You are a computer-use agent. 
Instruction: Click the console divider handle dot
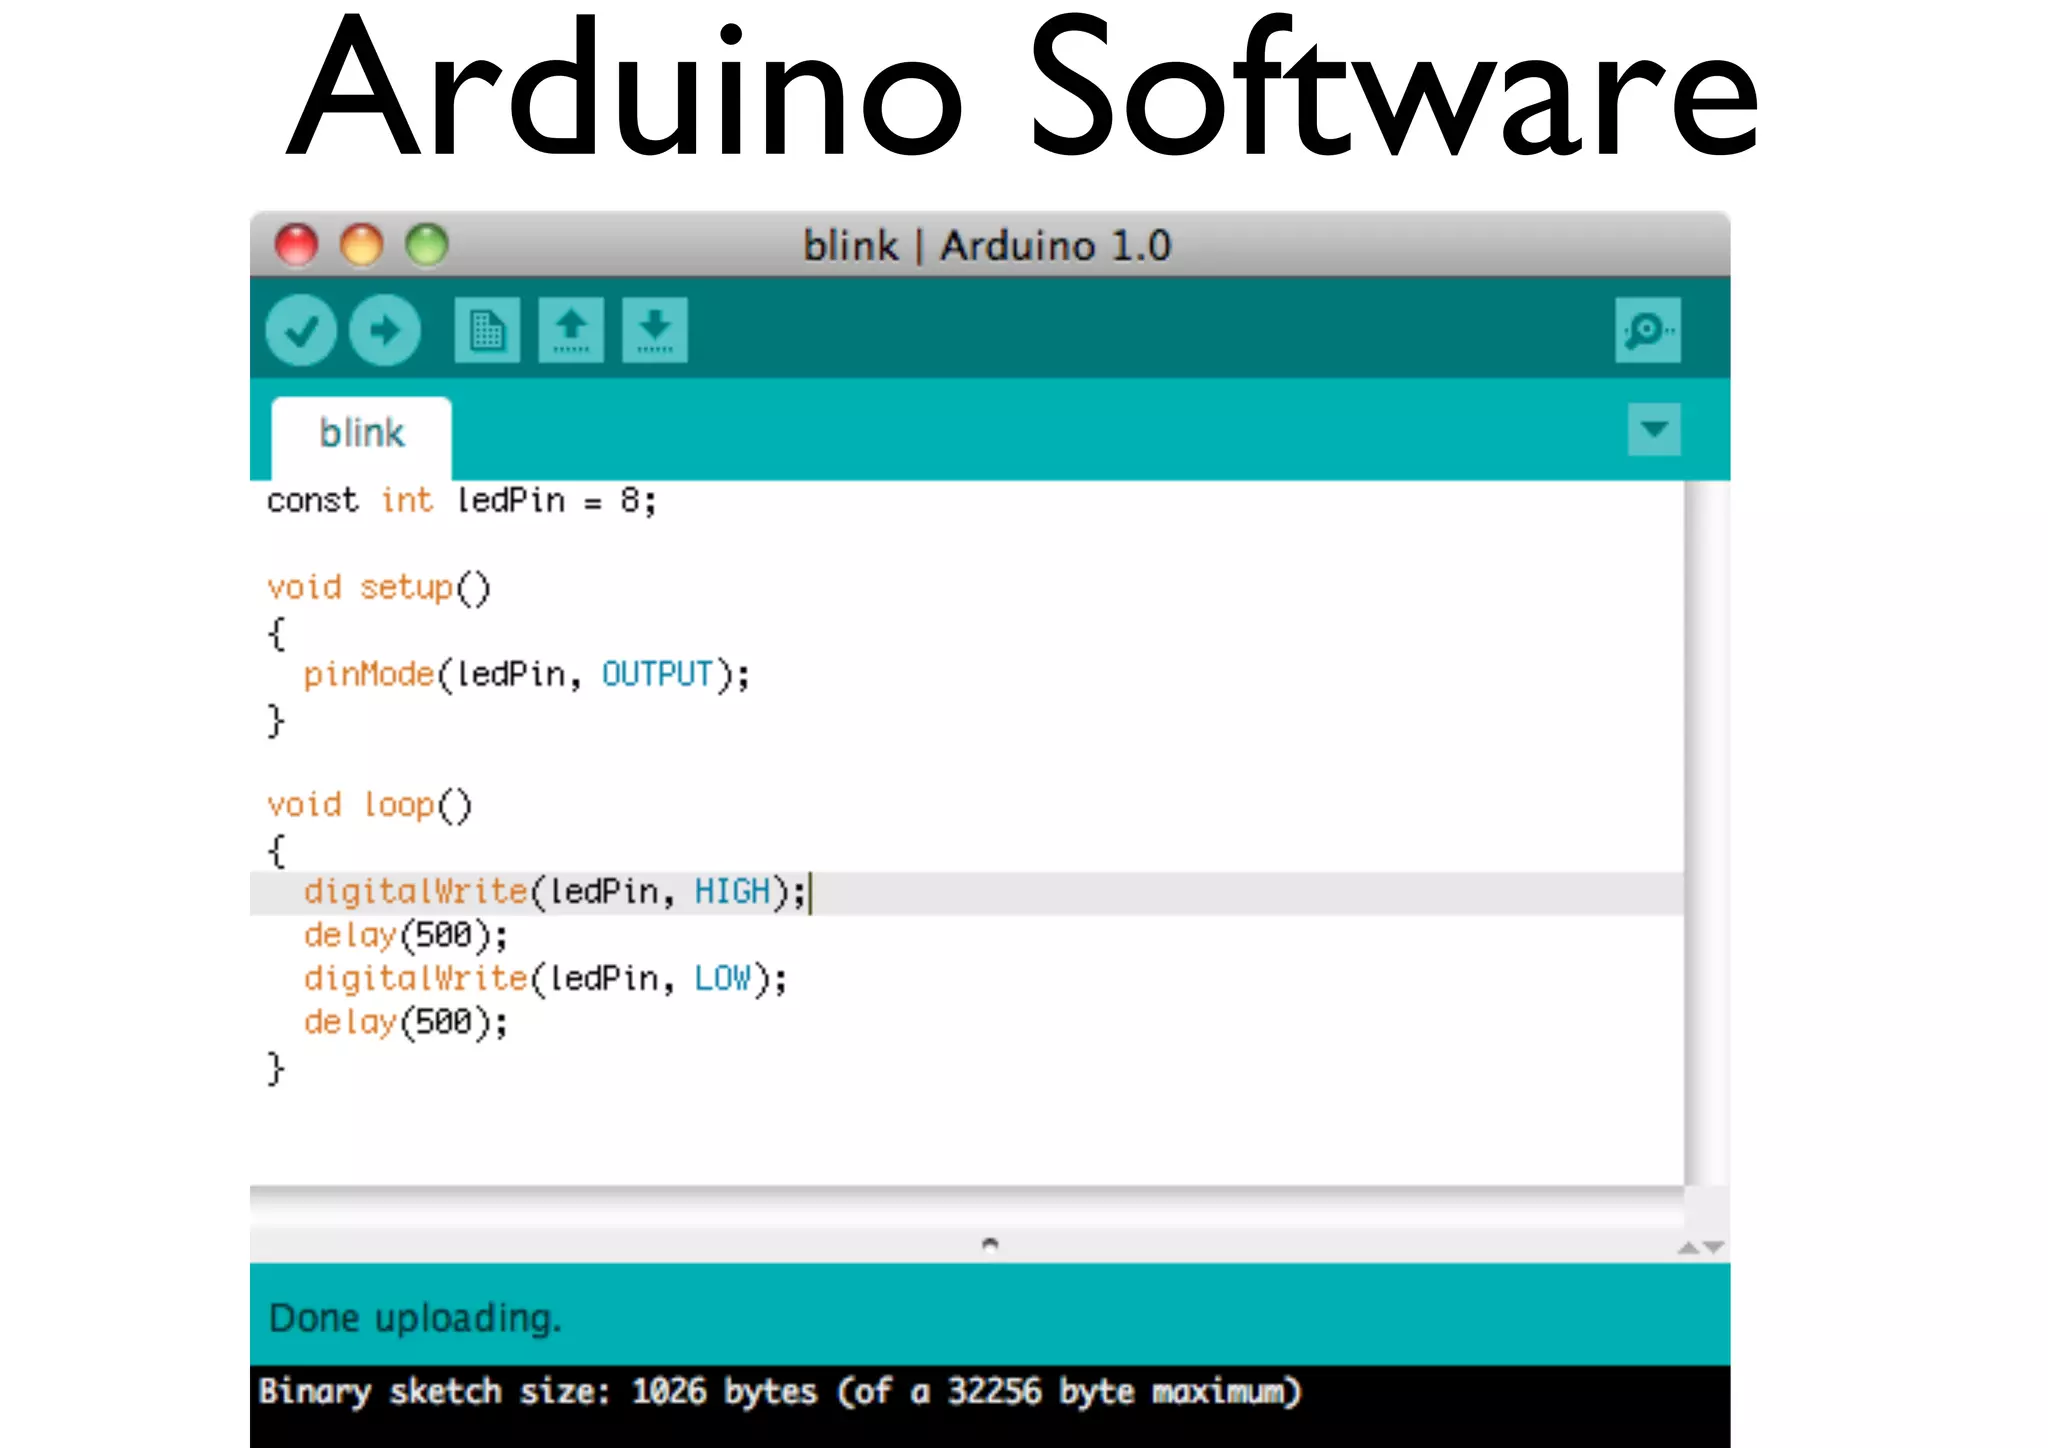tap(990, 1245)
